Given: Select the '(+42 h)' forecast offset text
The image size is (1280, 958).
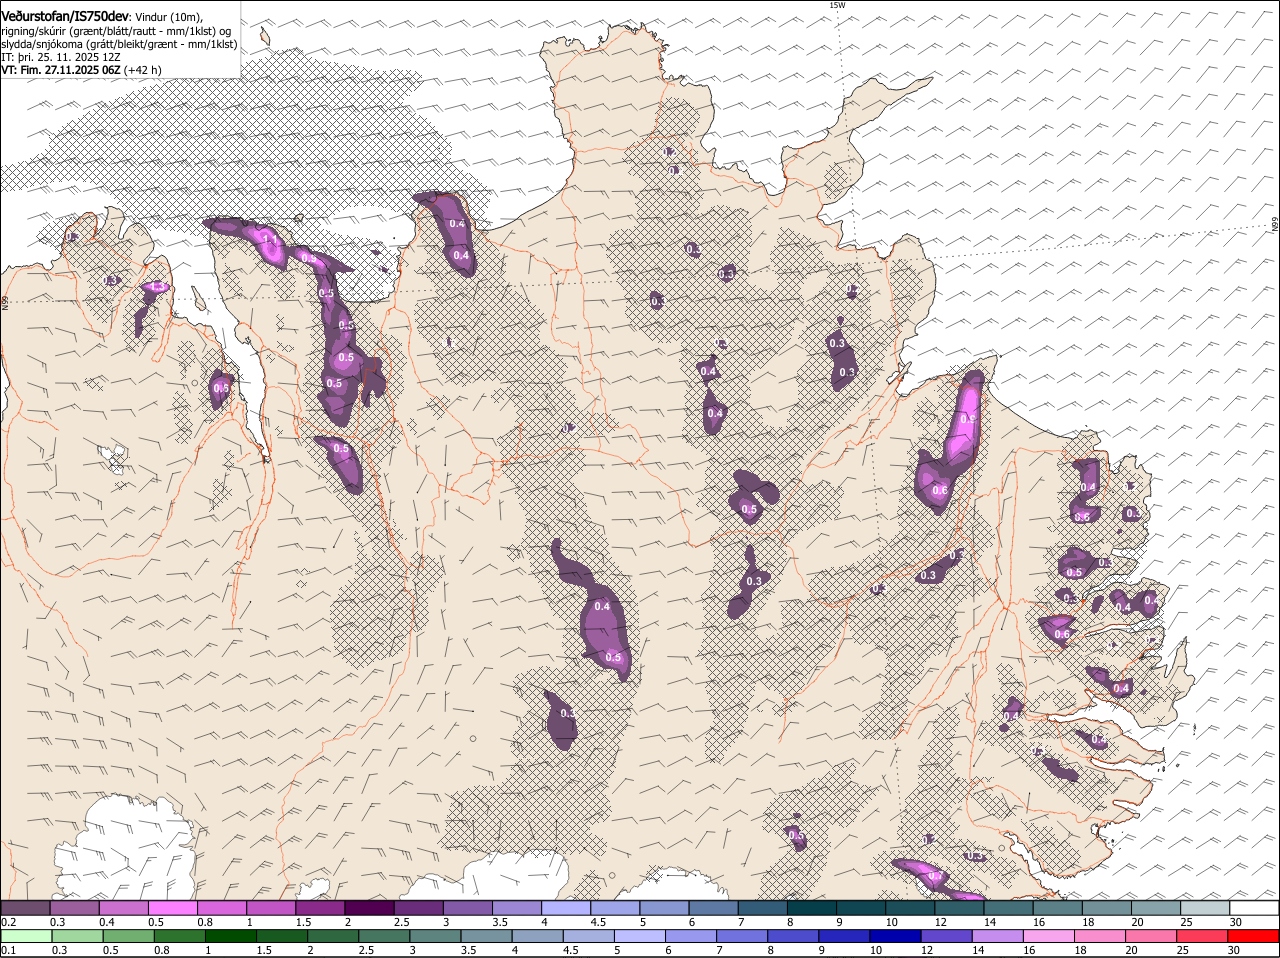Looking at the screenshot, I should tap(143, 70).
